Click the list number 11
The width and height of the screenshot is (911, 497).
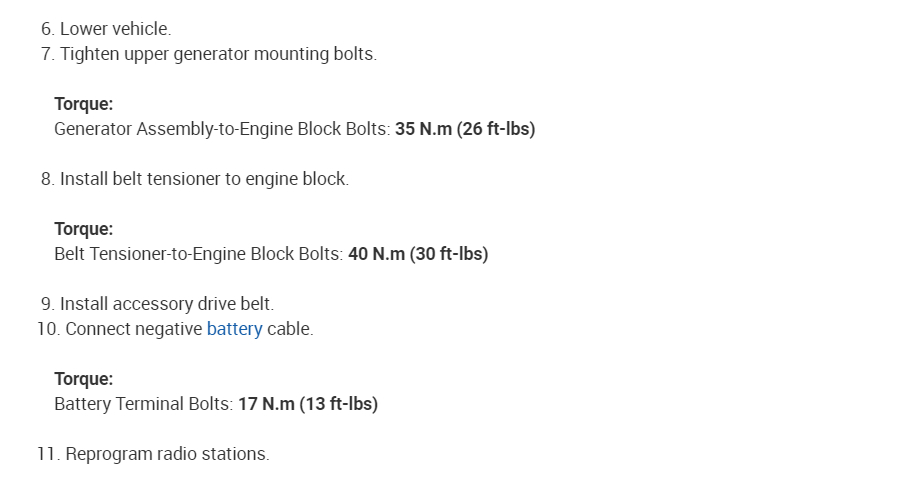(x=48, y=454)
